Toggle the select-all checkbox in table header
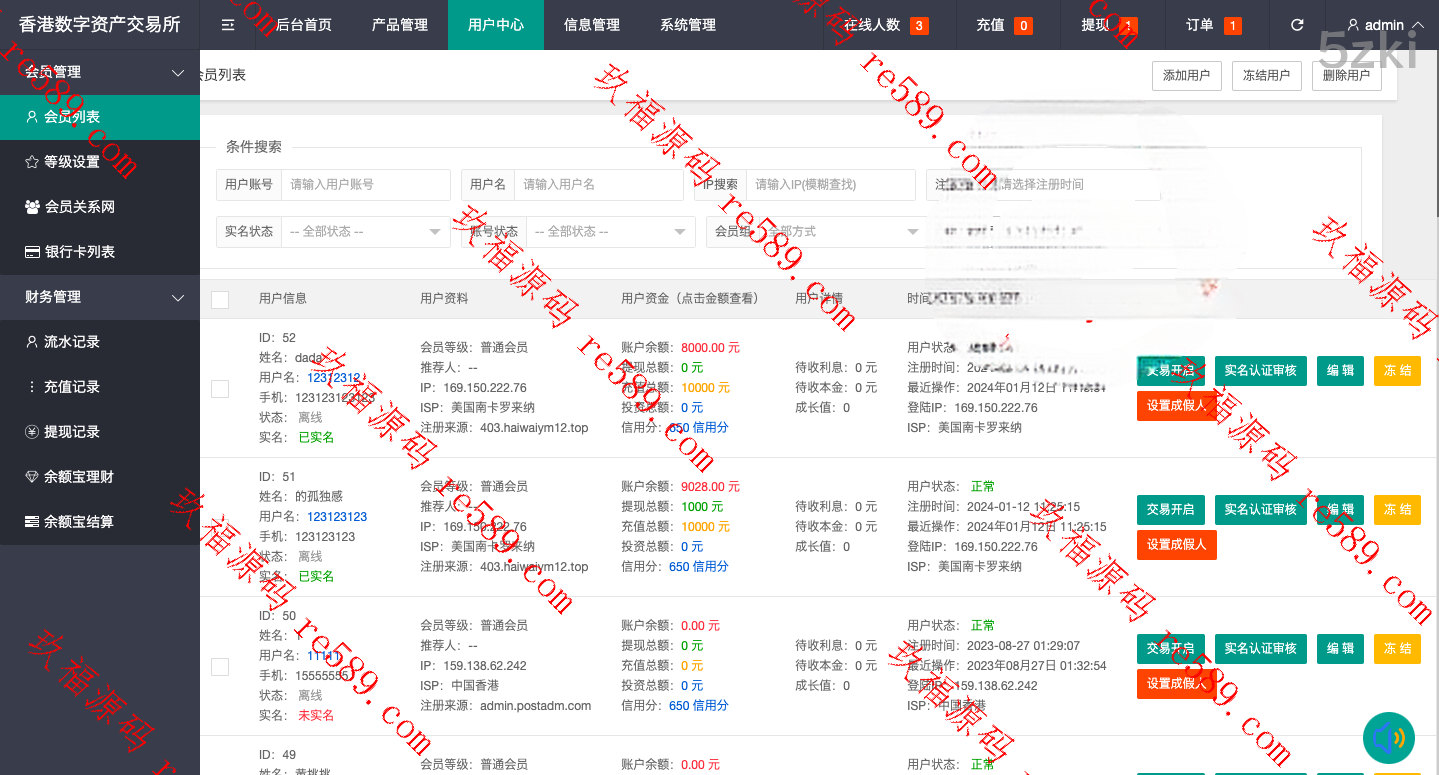This screenshot has width=1439, height=775. click(x=220, y=299)
